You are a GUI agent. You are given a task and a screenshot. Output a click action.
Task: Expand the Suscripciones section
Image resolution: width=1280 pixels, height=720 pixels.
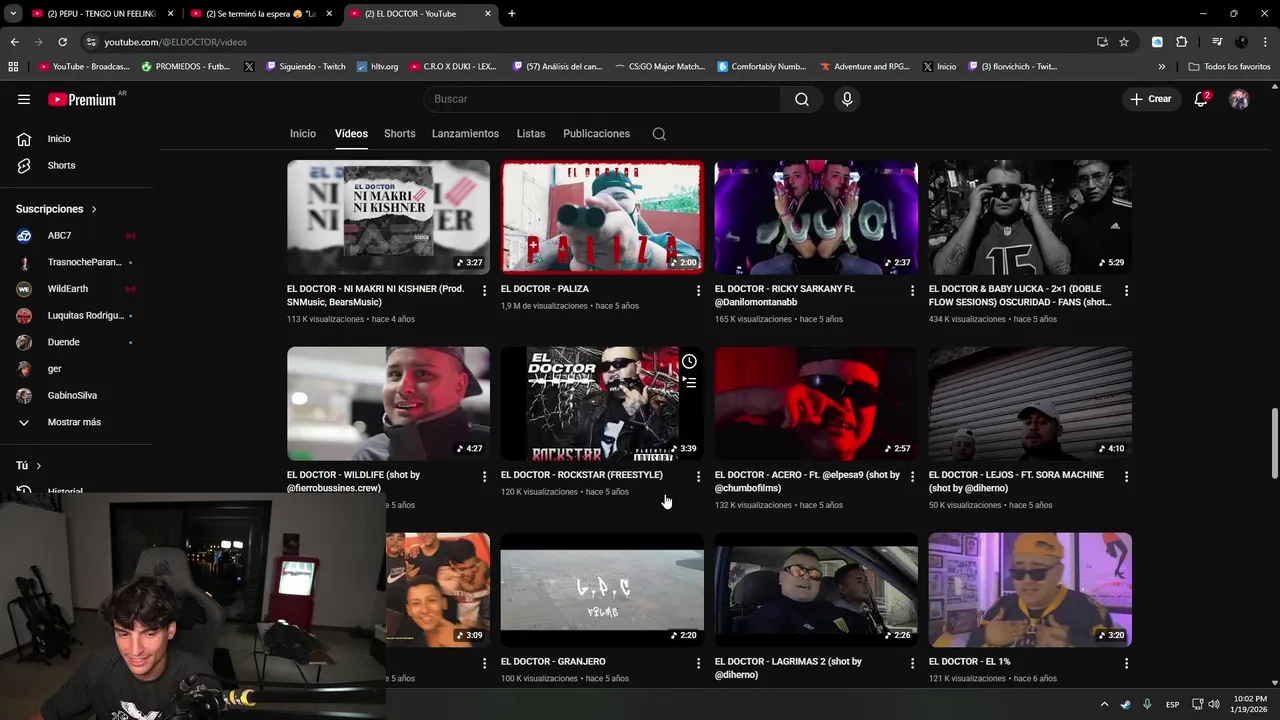pos(56,209)
